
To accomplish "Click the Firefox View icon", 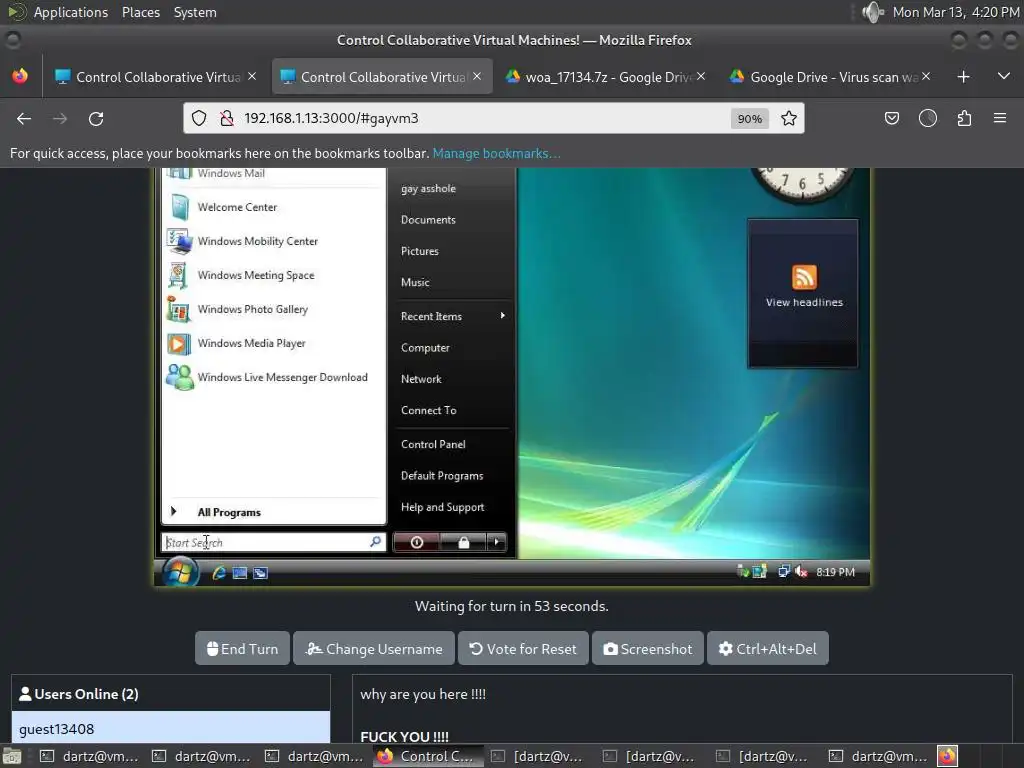I will (20, 76).
